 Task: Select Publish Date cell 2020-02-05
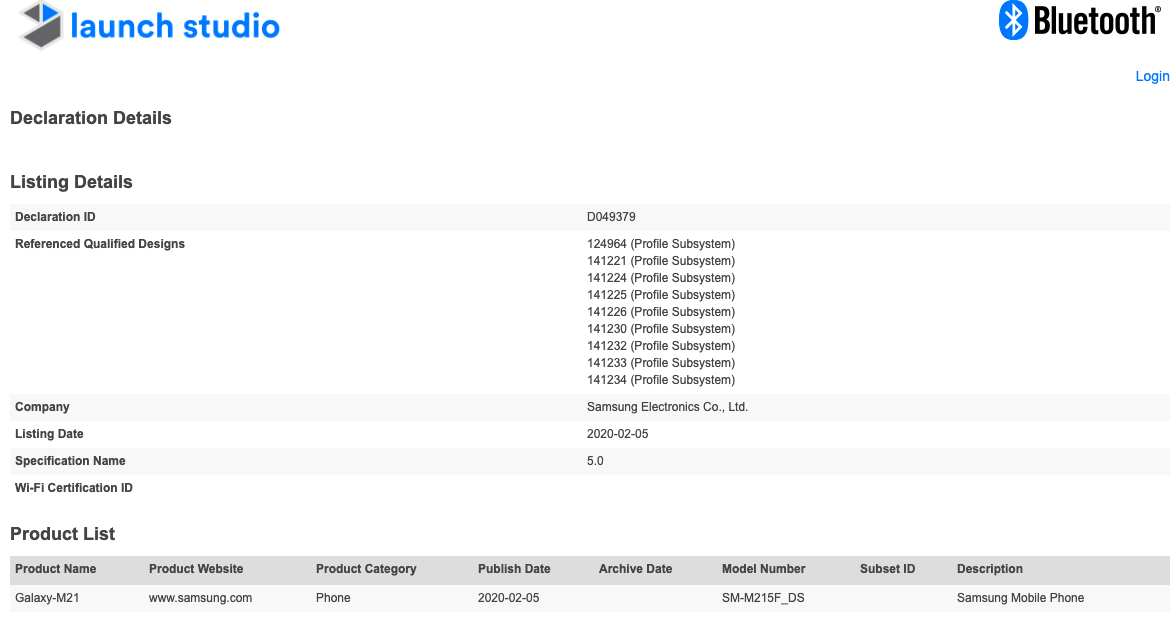point(508,599)
